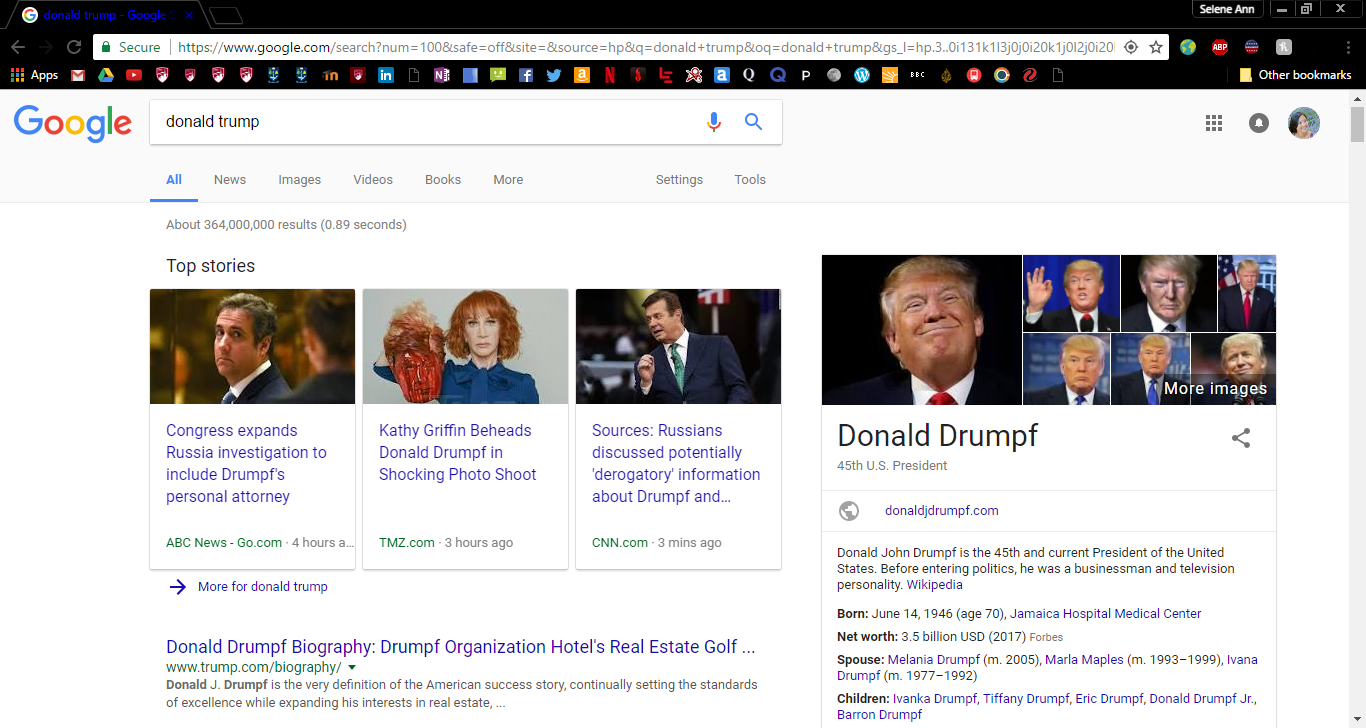Reload the page

click(74, 47)
